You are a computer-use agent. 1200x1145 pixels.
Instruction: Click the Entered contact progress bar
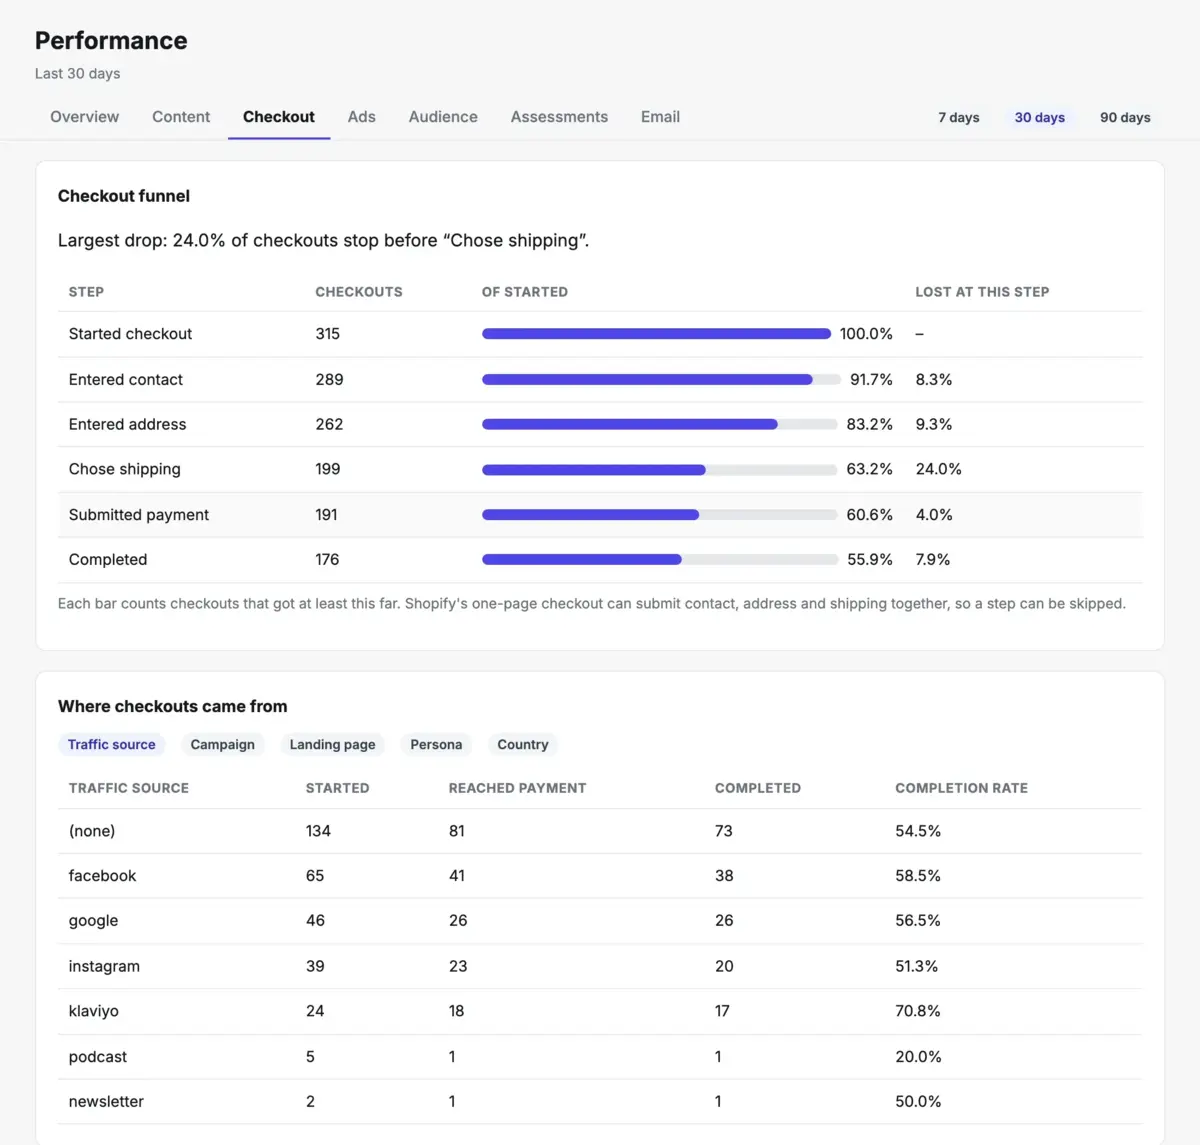[660, 380]
